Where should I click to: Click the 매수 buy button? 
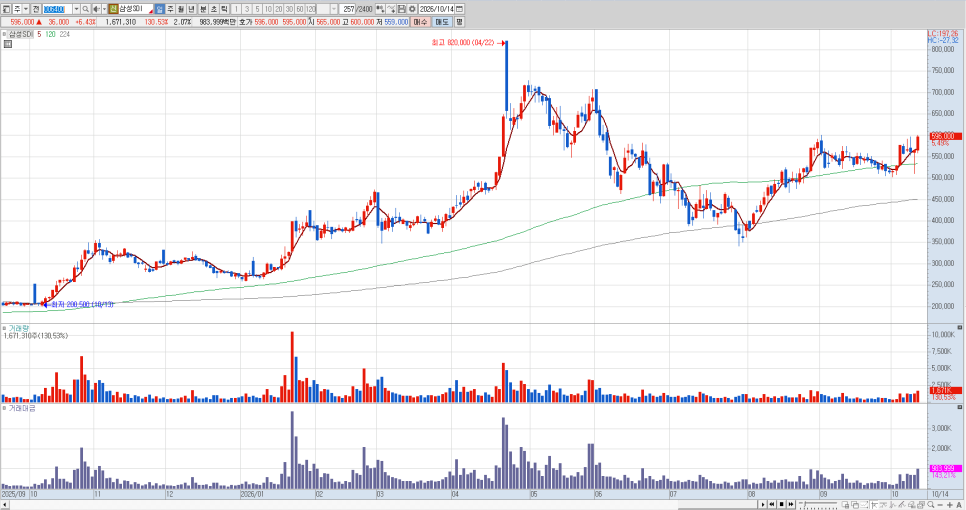click(x=420, y=22)
